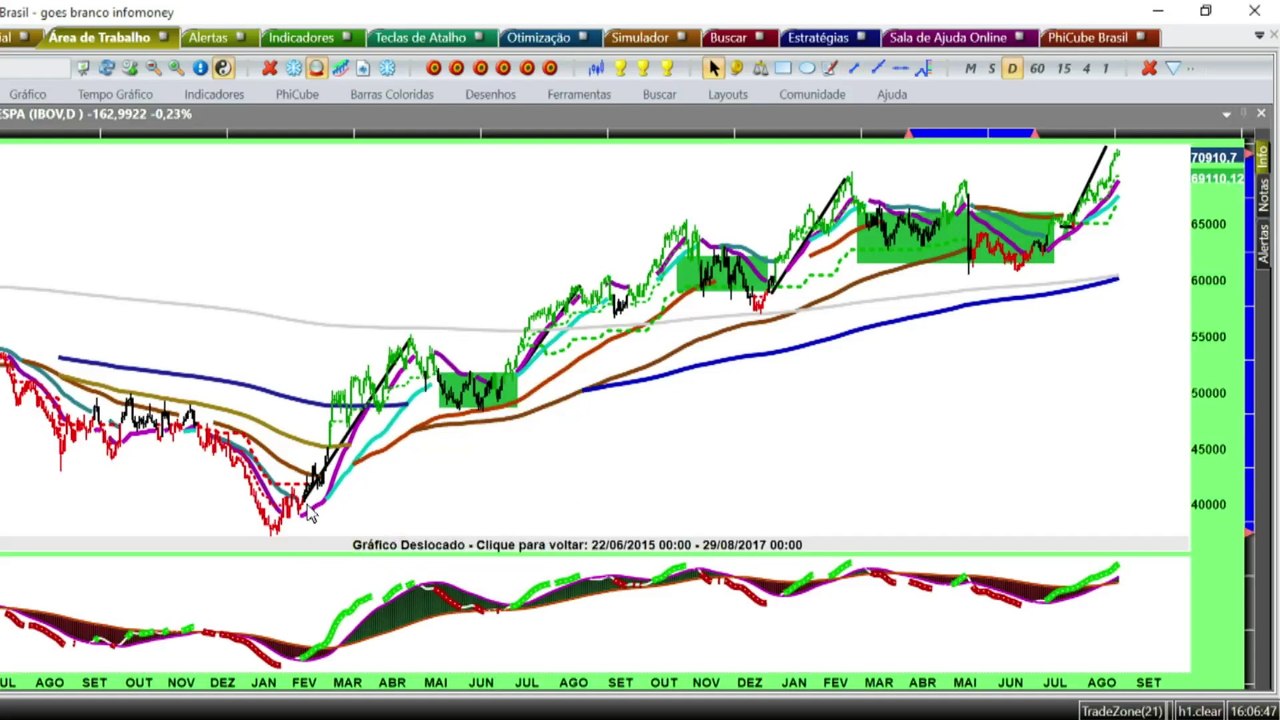Switch to 15-minute timeframe
This screenshot has width=1280, height=720.
coord(1064,68)
